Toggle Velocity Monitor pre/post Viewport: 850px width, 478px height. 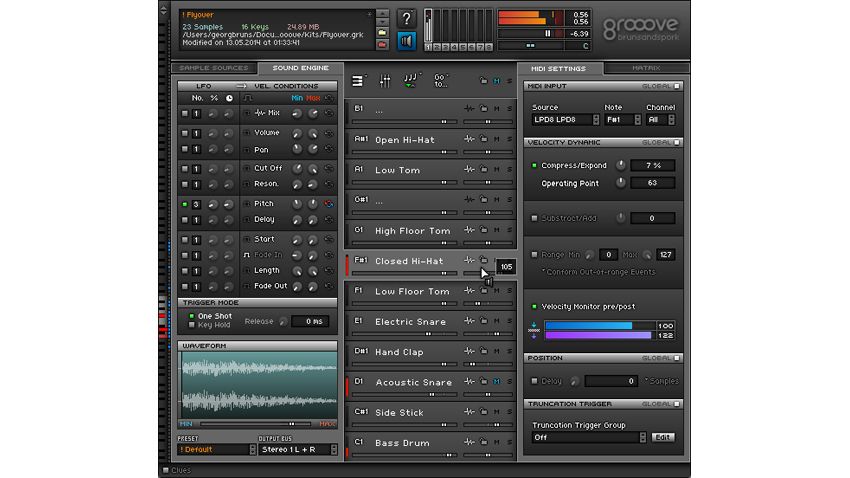(x=534, y=306)
